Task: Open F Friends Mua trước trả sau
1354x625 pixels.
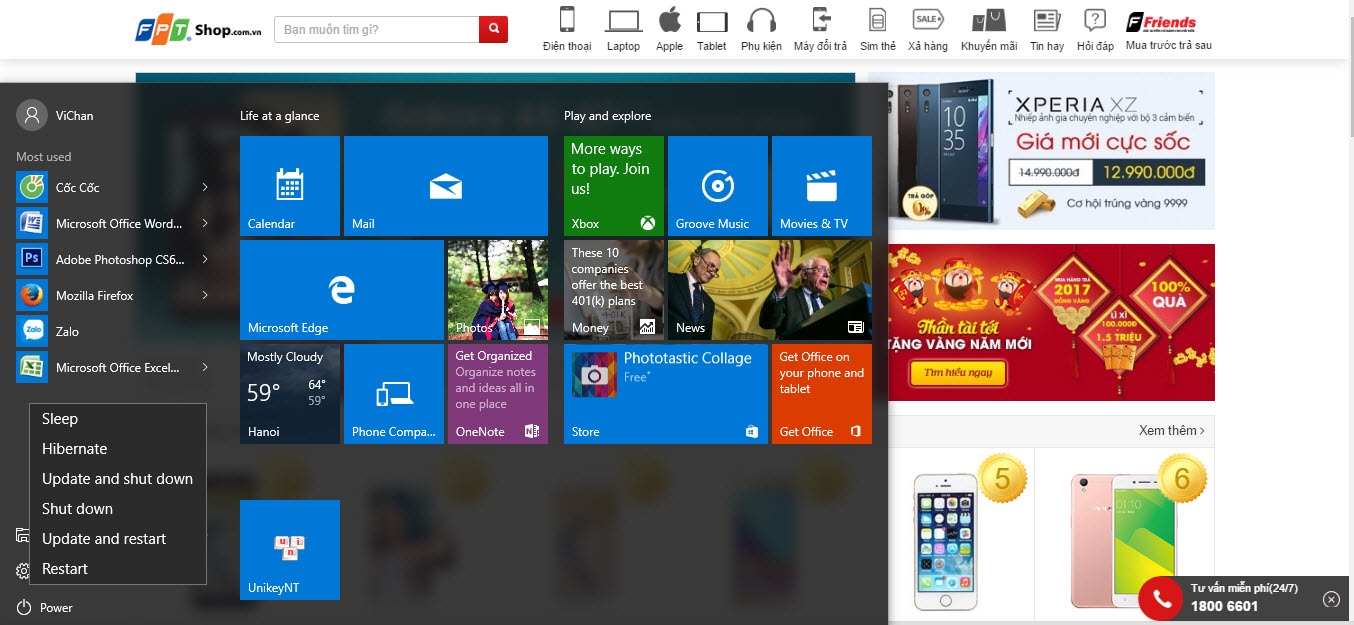Action: (x=1168, y=29)
